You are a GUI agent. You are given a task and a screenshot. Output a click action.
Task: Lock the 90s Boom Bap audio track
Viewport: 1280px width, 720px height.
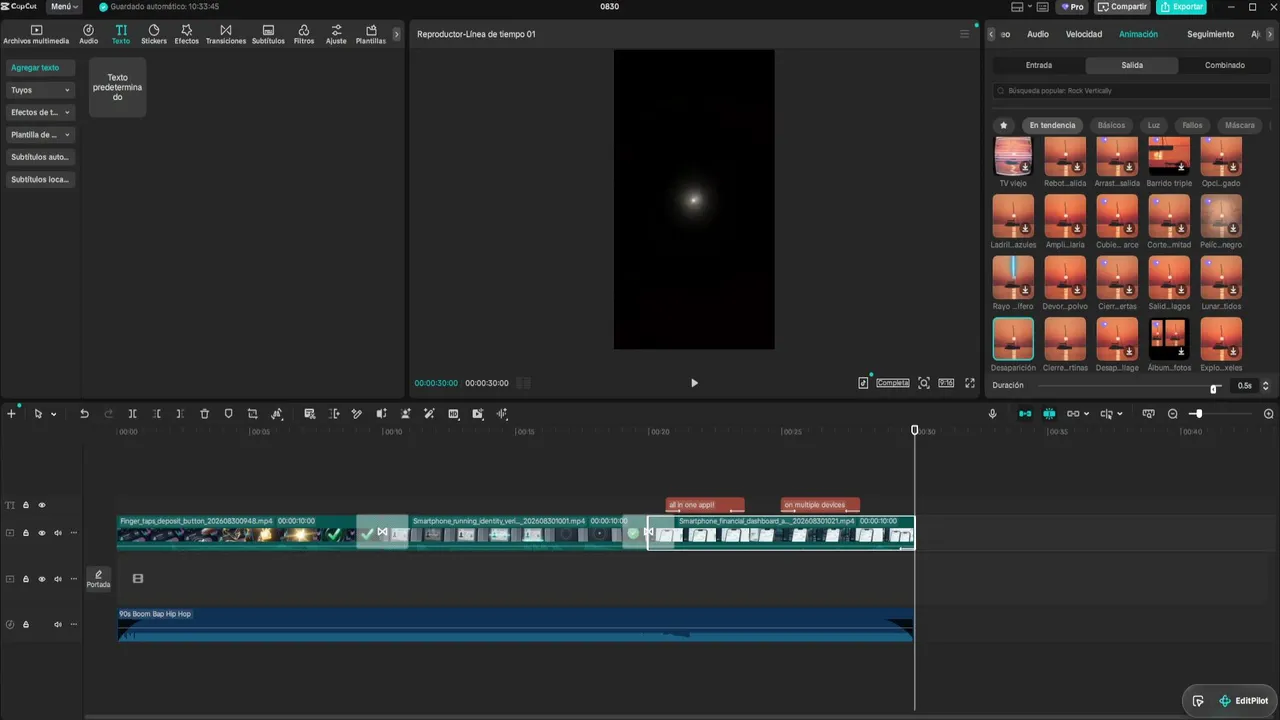point(26,625)
